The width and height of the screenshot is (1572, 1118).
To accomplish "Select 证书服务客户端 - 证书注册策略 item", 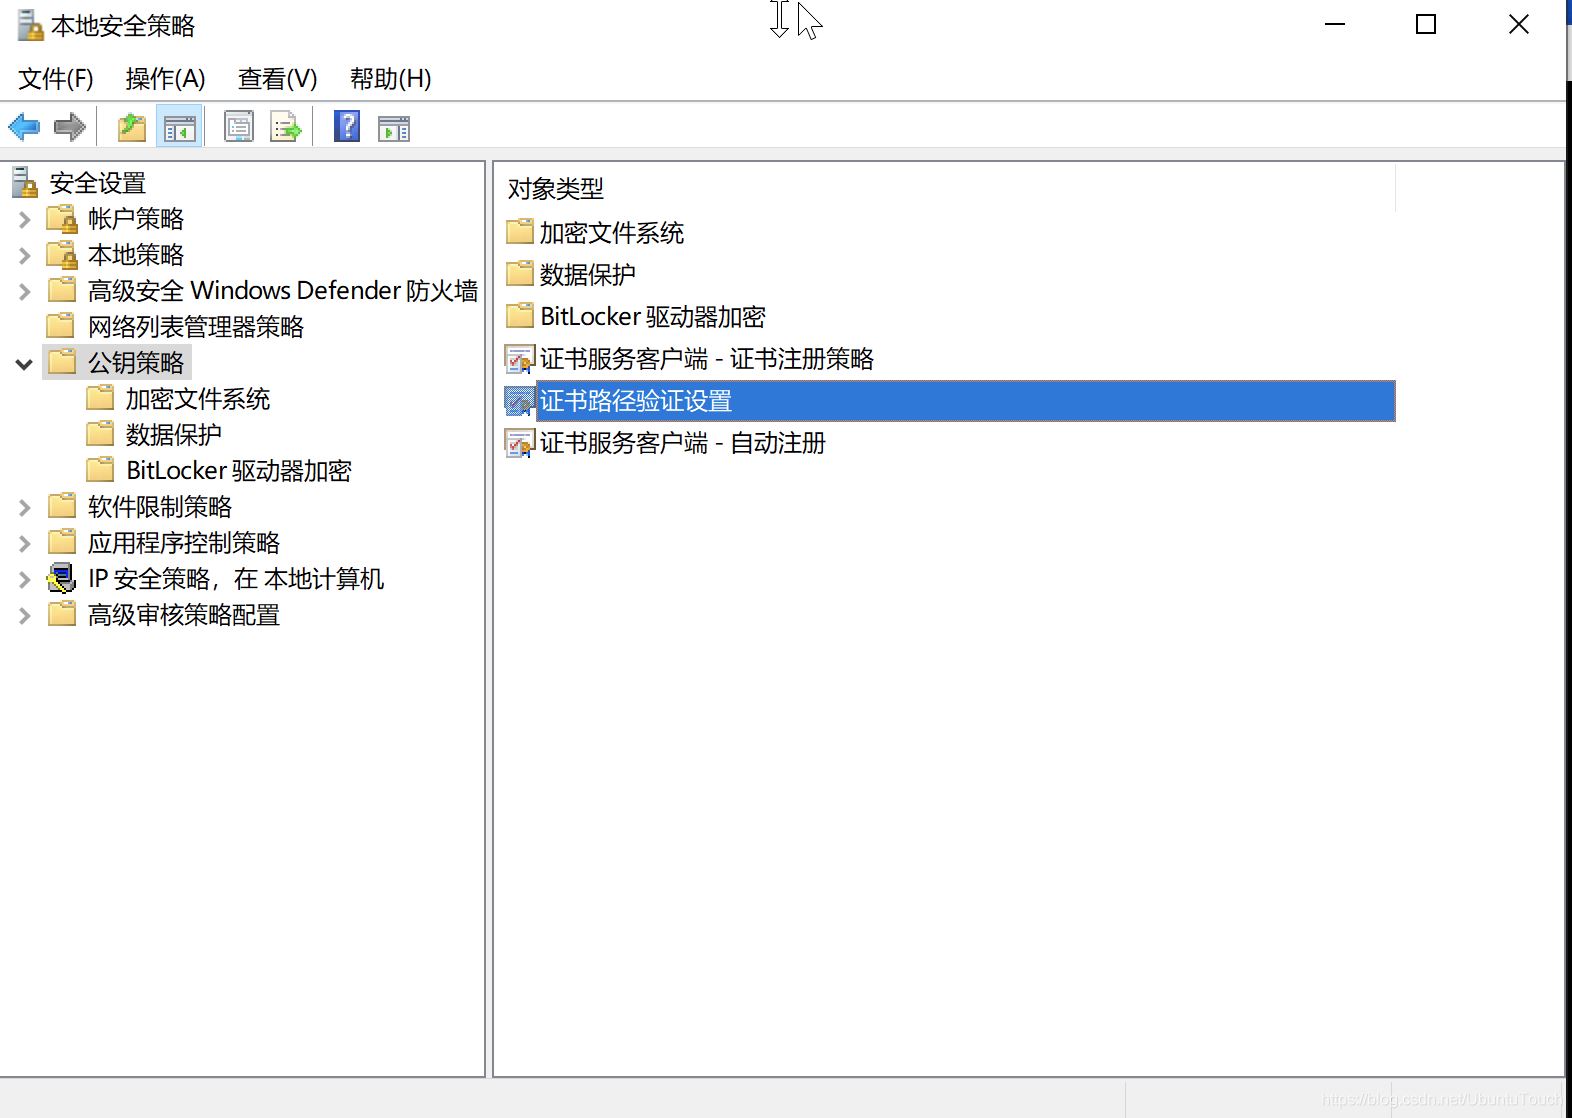I will pos(706,359).
